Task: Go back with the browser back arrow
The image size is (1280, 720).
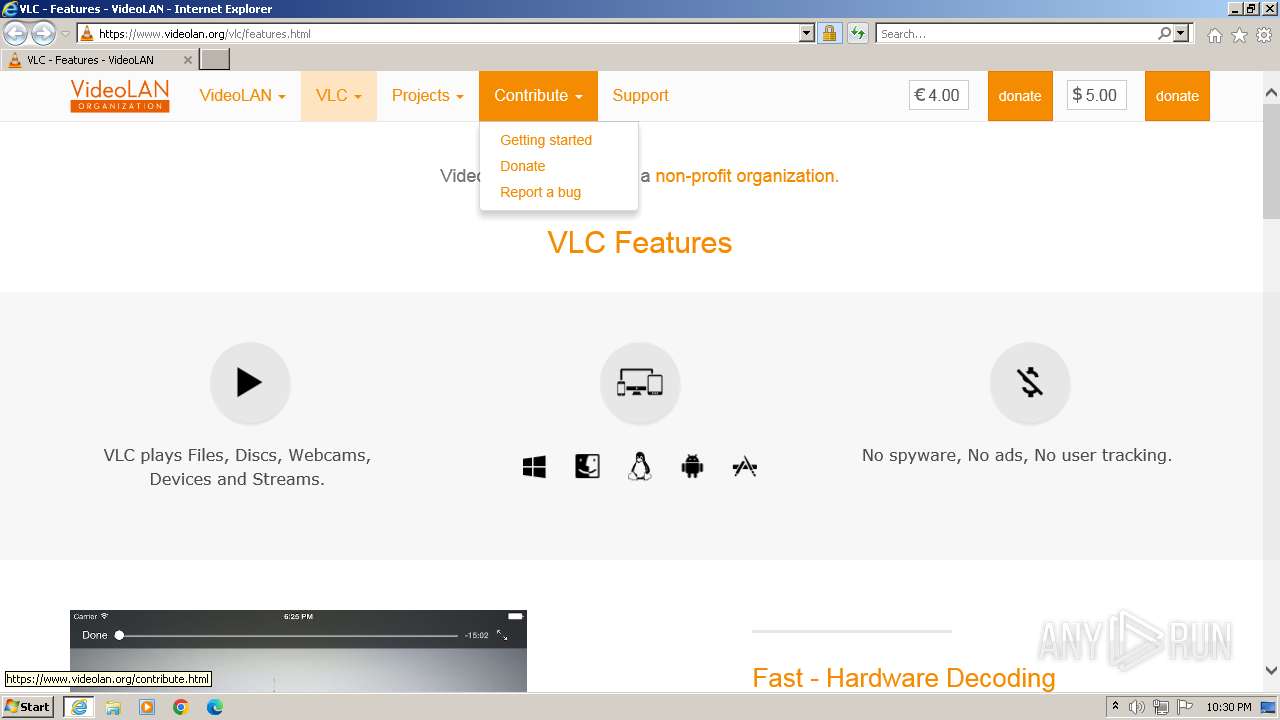Action: click(15, 34)
